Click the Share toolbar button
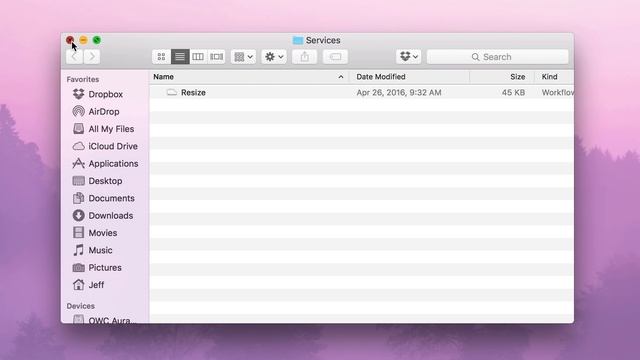Image resolution: width=640 pixels, height=360 pixels. coord(304,57)
